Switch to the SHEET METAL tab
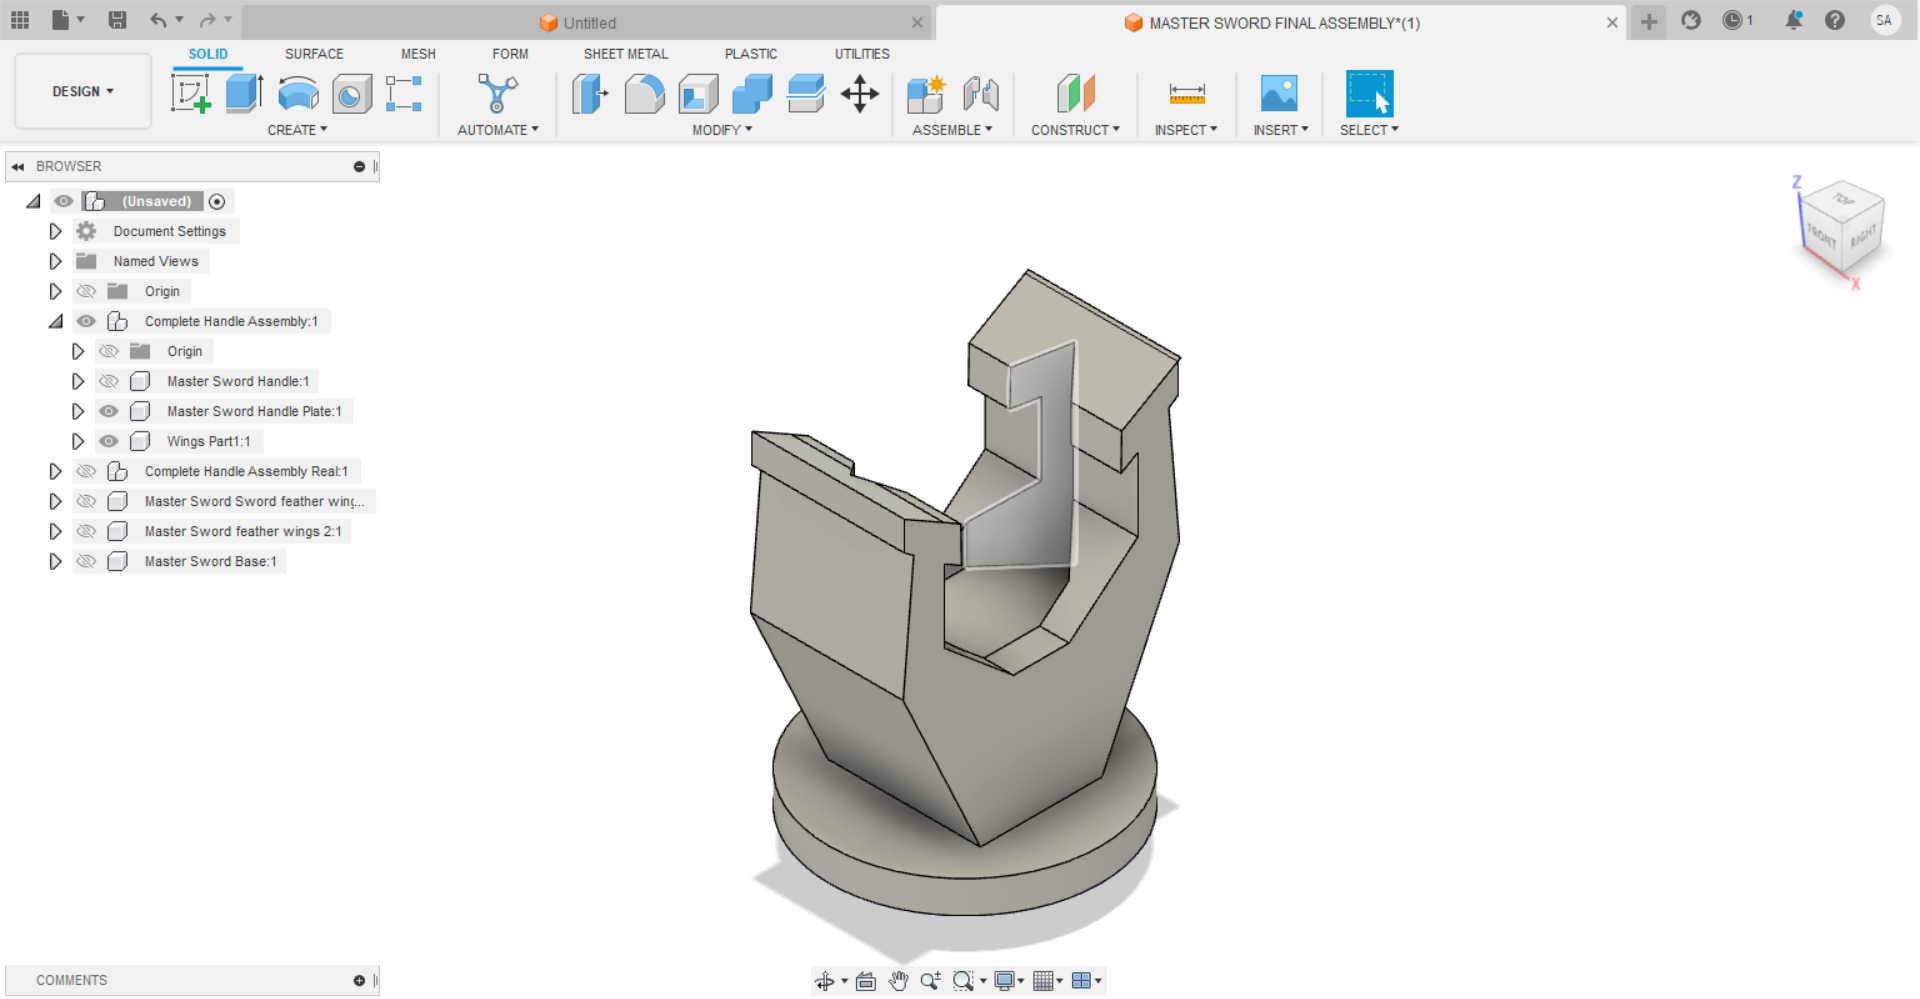Viewport: 1920px width, 999px height. [626, 54]
